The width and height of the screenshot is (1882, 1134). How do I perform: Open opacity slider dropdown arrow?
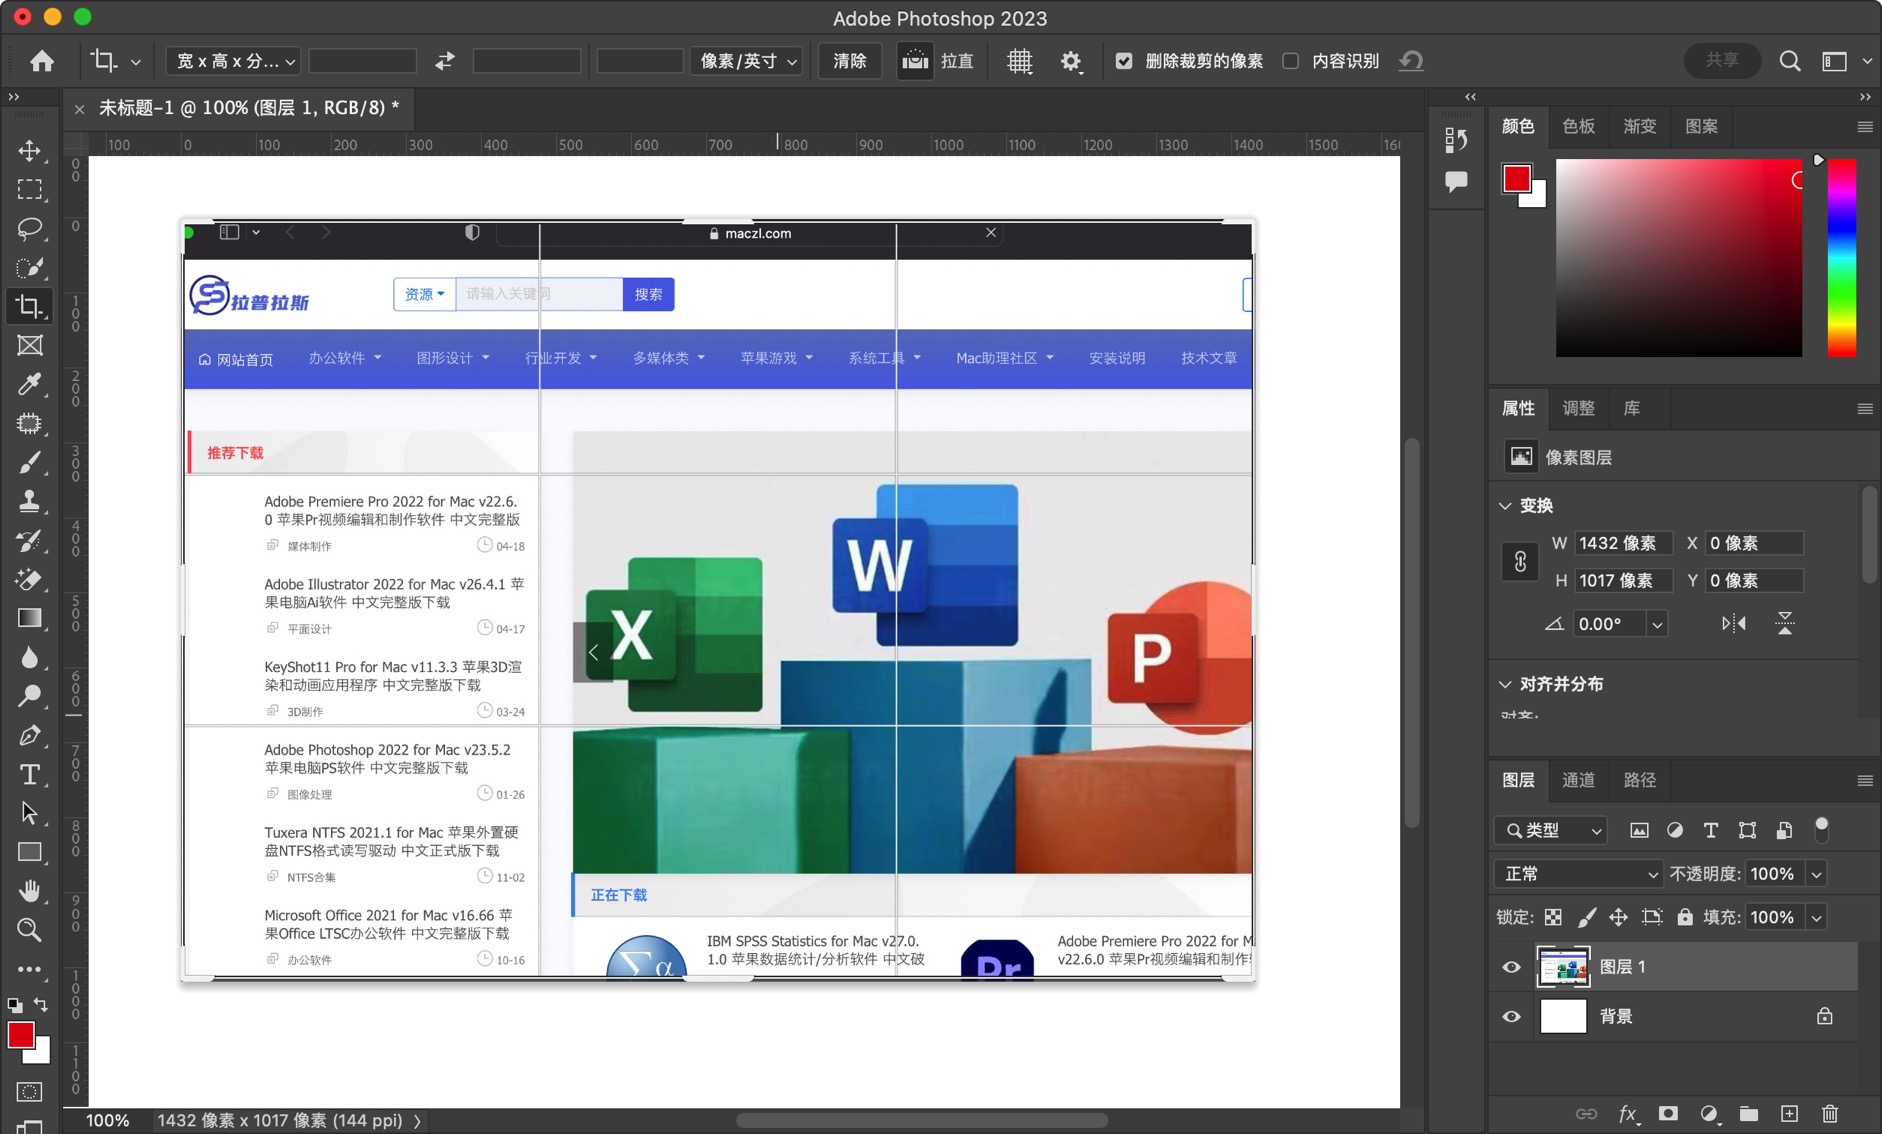coord(1817,874)
